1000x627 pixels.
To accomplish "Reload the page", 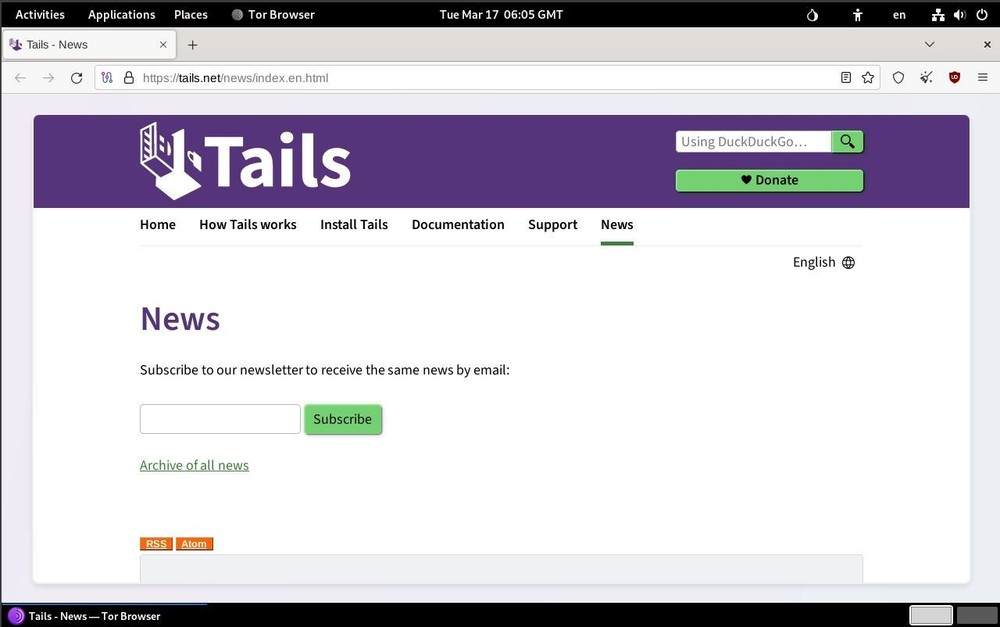I will pos(76,77).
